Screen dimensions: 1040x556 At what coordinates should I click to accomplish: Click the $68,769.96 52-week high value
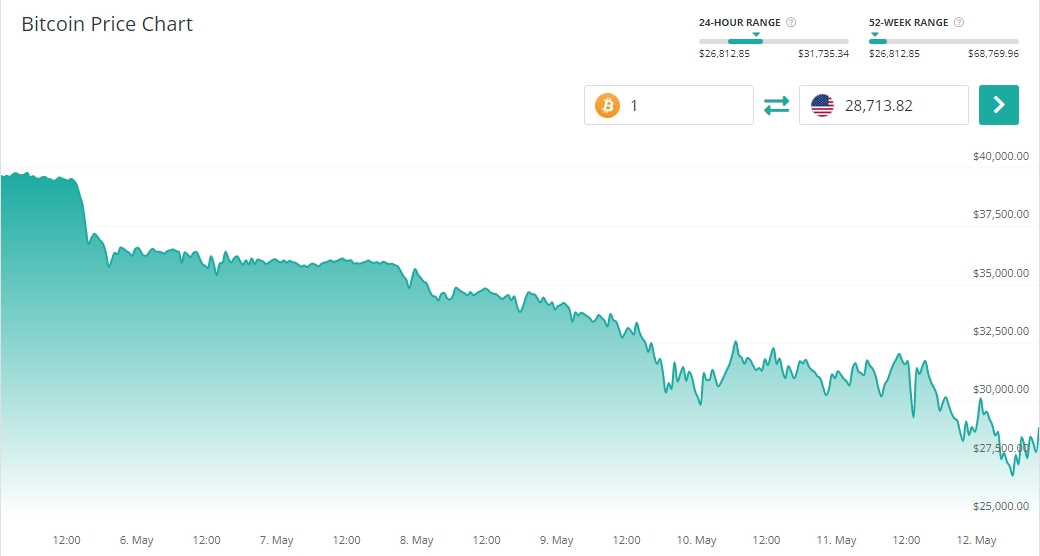[993, 53]
